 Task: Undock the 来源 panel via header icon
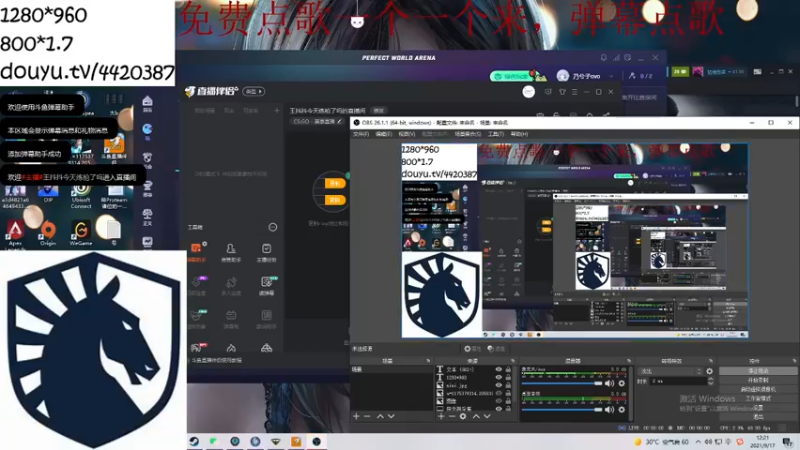click(513, 361)
